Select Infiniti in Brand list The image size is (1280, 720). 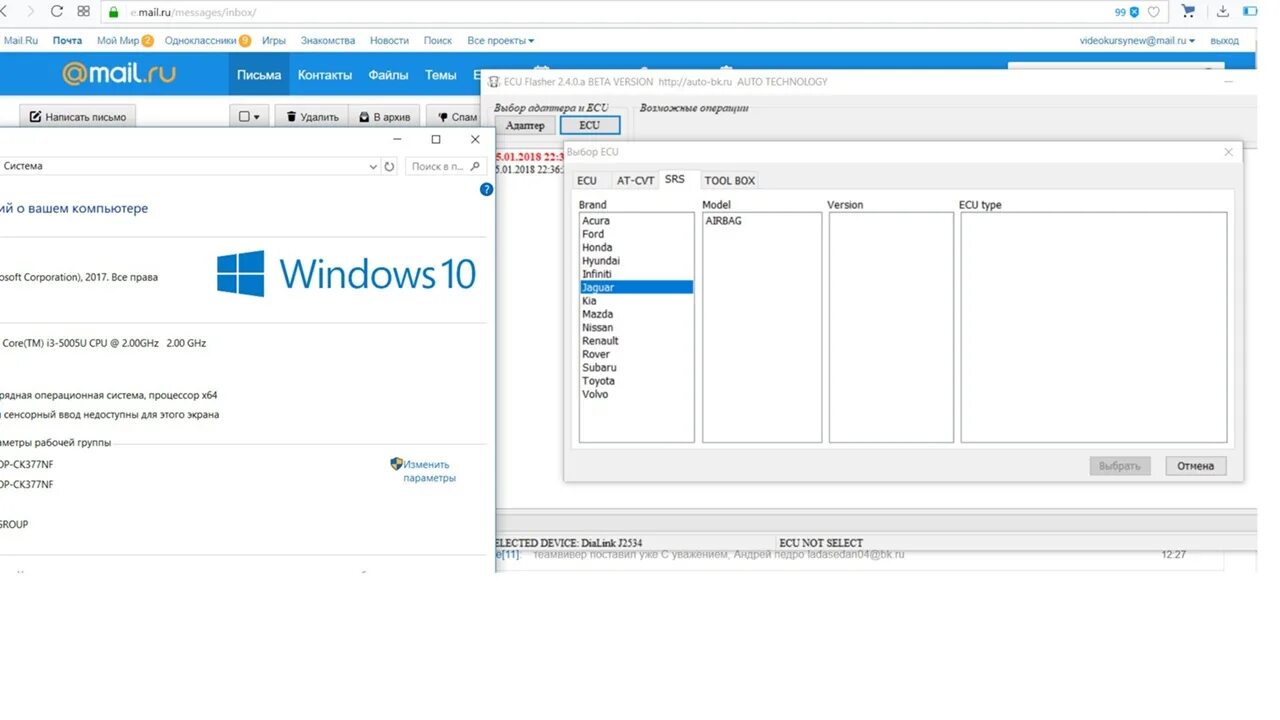[x=636, y=274]
